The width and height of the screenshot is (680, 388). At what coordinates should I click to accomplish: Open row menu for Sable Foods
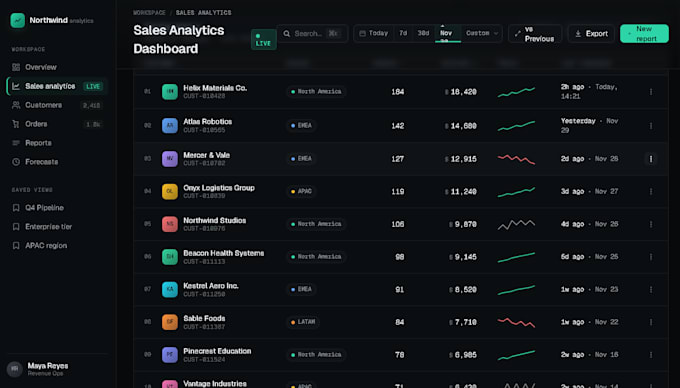click(651, 322)
